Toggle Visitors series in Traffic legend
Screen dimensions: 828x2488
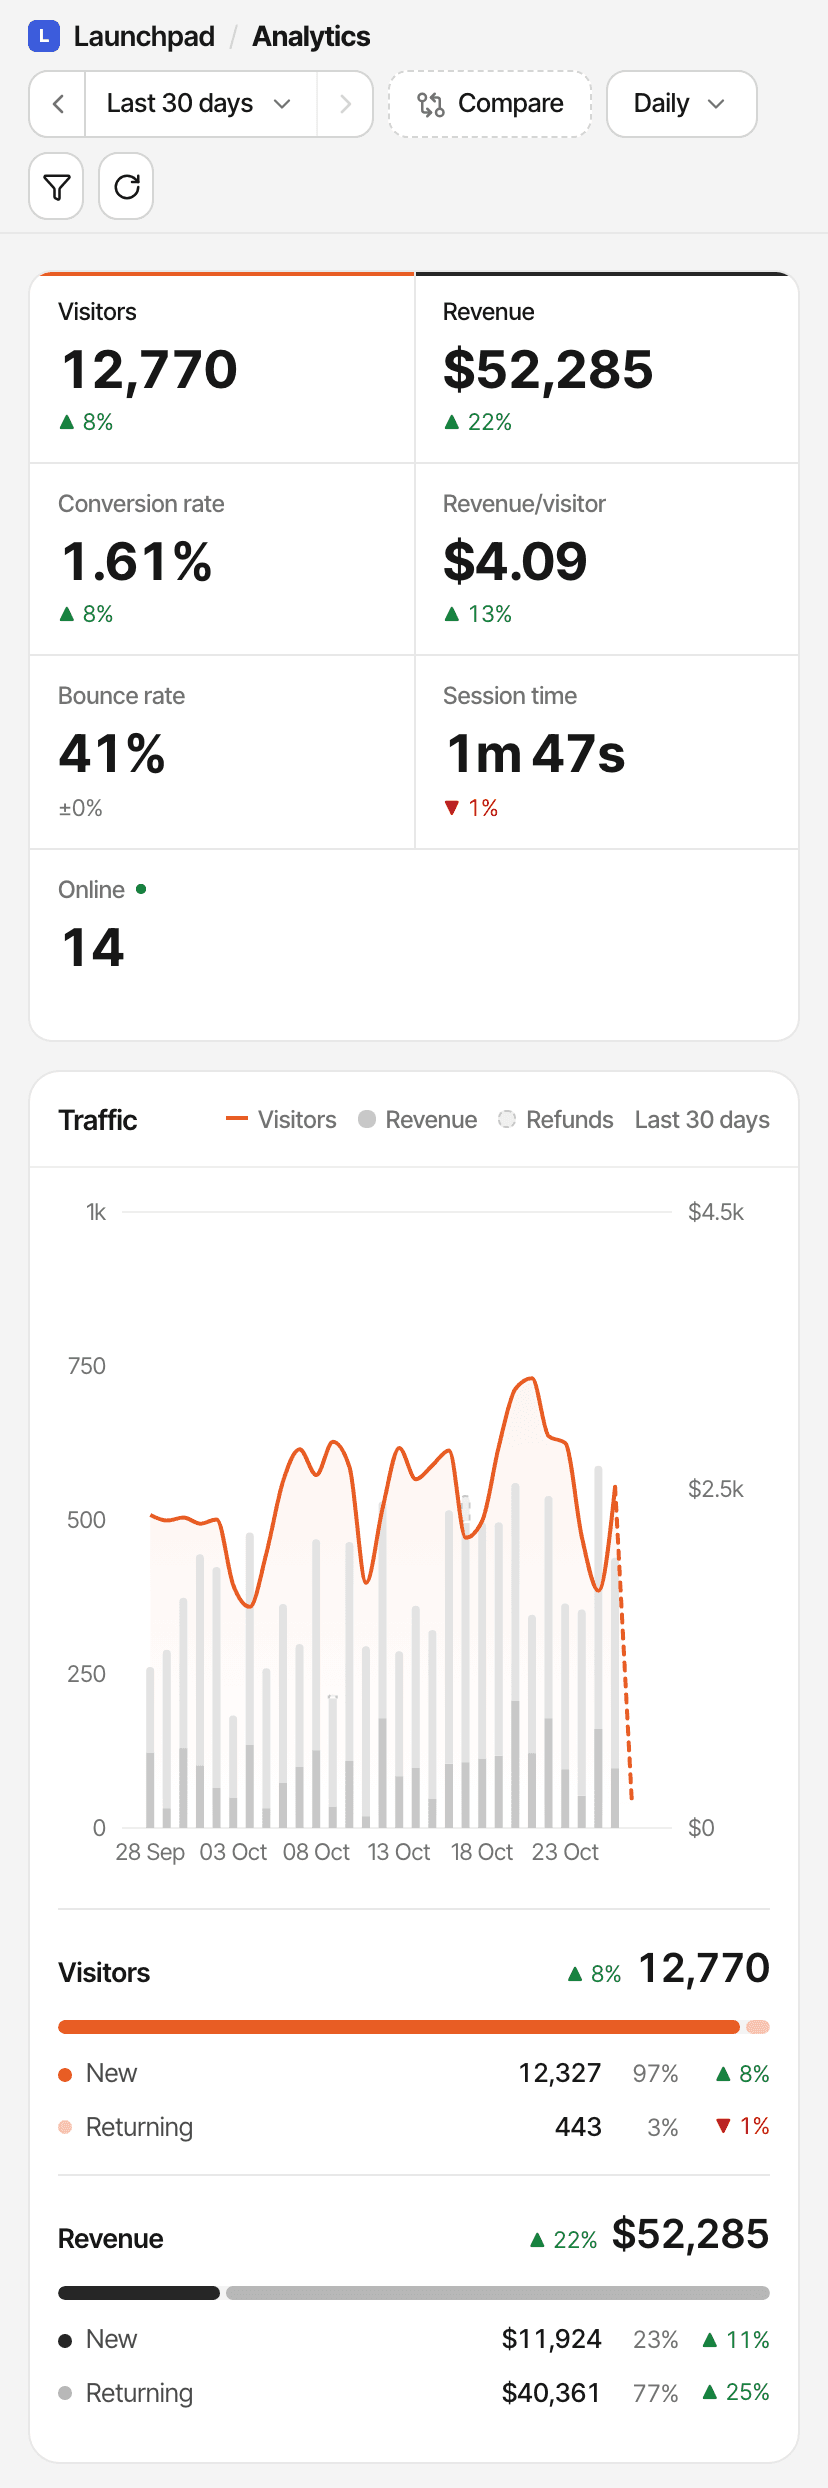pyautogui.click(x=281, y=1120)
